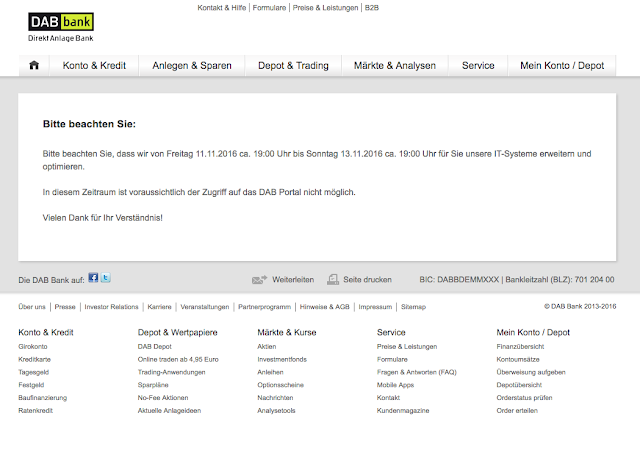Click the Depot & Wertpapiere footer heading
Screen dimensions: 640x469
(178, 333)
